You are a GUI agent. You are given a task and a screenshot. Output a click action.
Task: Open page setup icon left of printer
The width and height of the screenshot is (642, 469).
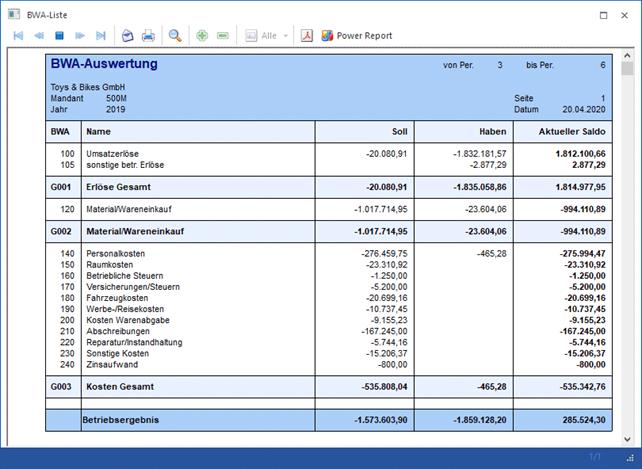(x=128, y=36)
